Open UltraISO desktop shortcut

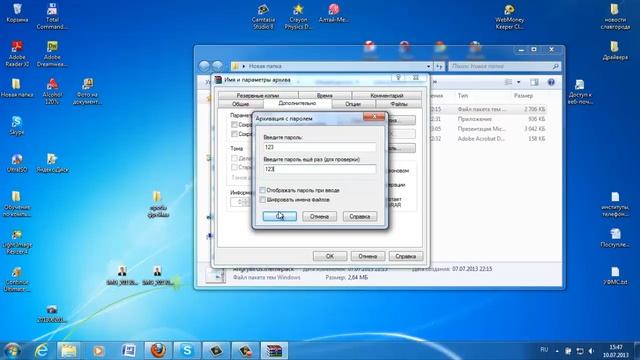[17, 162]
